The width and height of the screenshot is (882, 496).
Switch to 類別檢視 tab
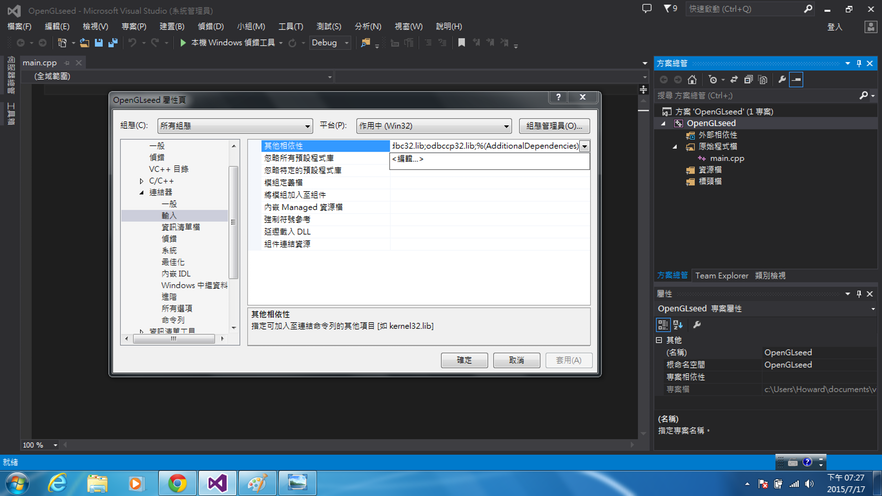[770, 276]
